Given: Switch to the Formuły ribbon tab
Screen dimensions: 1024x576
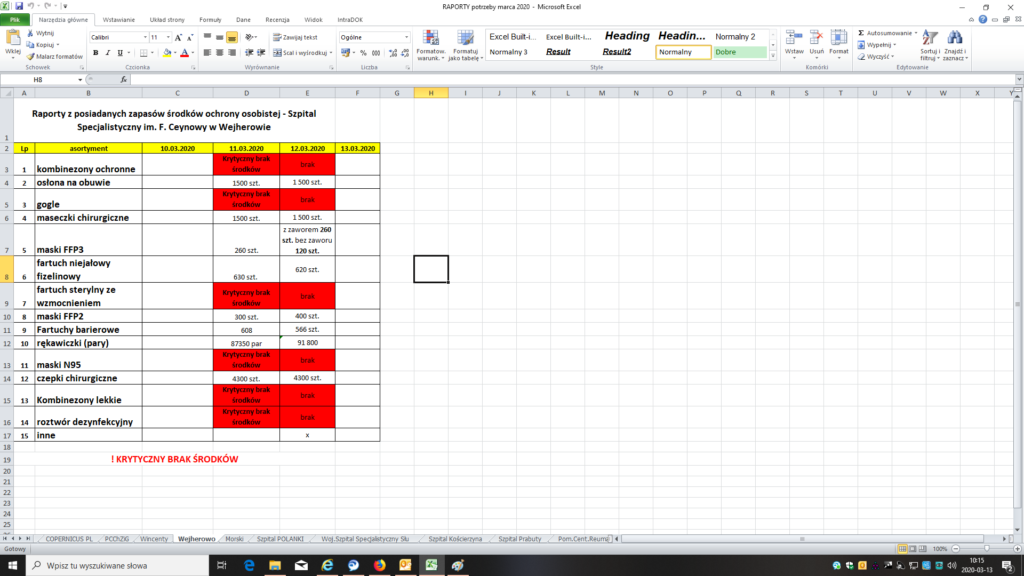Looking at the screenshot, I should coord(210,19).
